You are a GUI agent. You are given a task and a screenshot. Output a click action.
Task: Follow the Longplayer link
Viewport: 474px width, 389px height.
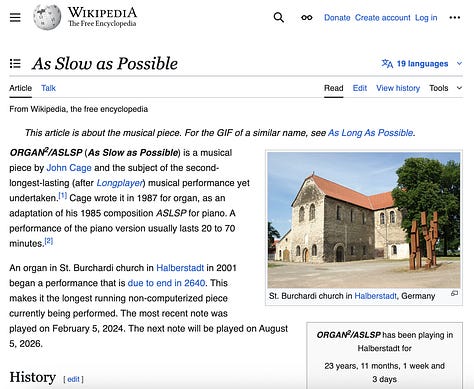(120, 183)
